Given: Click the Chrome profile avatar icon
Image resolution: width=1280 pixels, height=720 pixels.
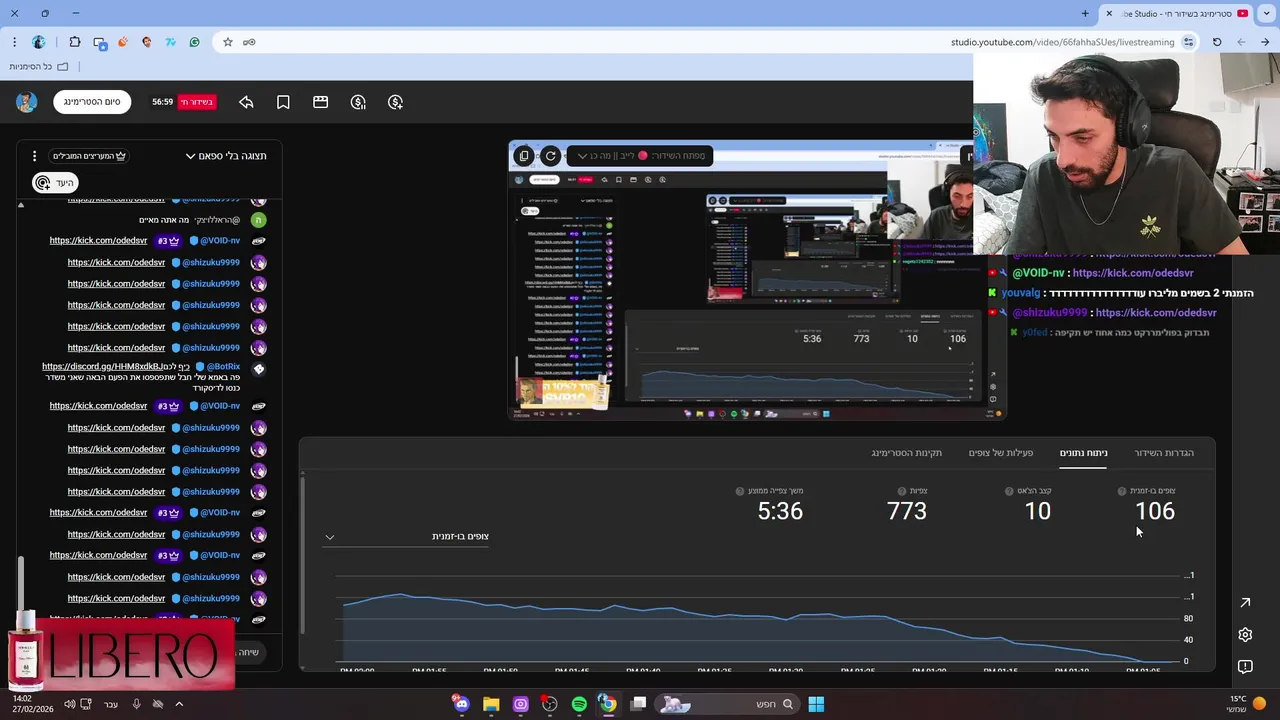Looking at the screenshot, I should [x=39, y=42].
